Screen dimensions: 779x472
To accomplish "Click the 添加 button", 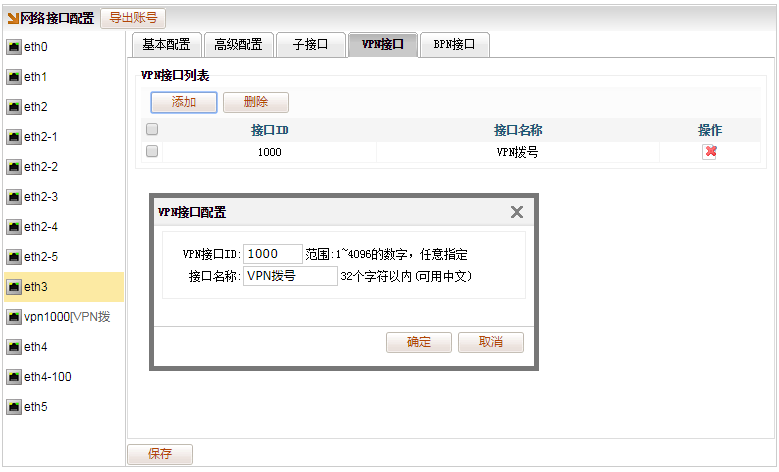I will click(184, 102).
